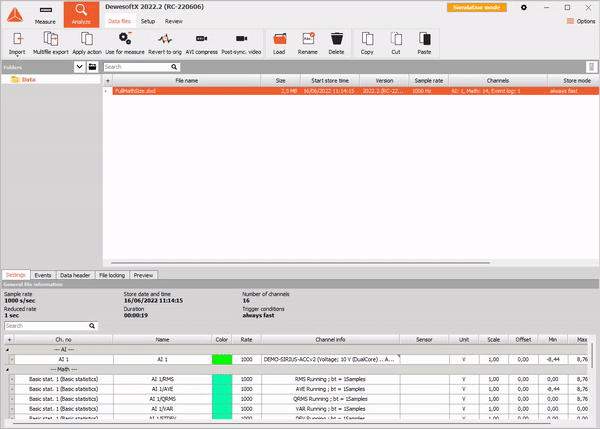Expand the Folders dropdown arrow
Image resolution: width=600 pixels, height=429 pixels.
[79, 67]
